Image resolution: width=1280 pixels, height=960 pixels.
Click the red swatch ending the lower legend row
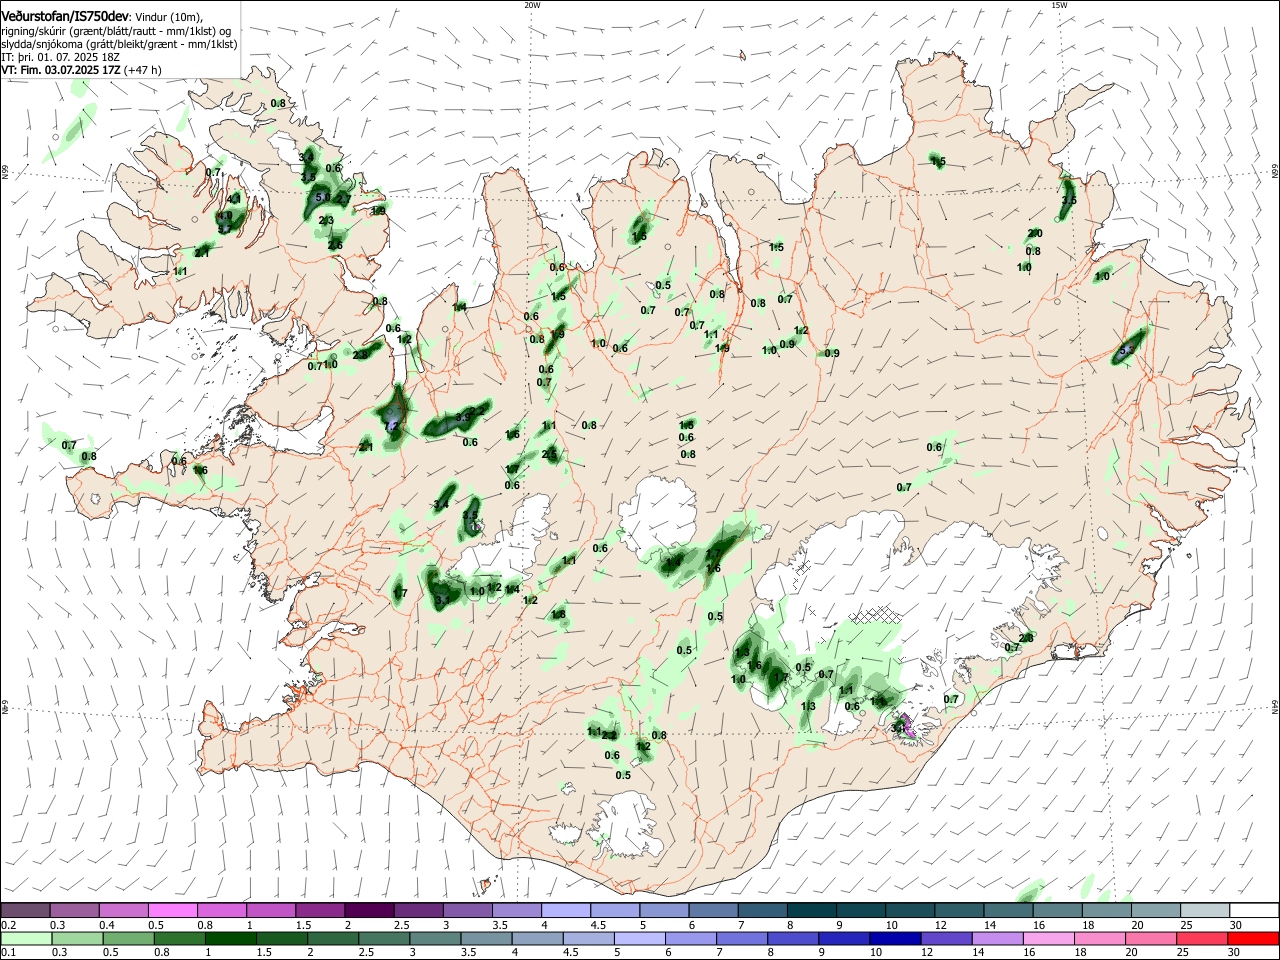1255,938
